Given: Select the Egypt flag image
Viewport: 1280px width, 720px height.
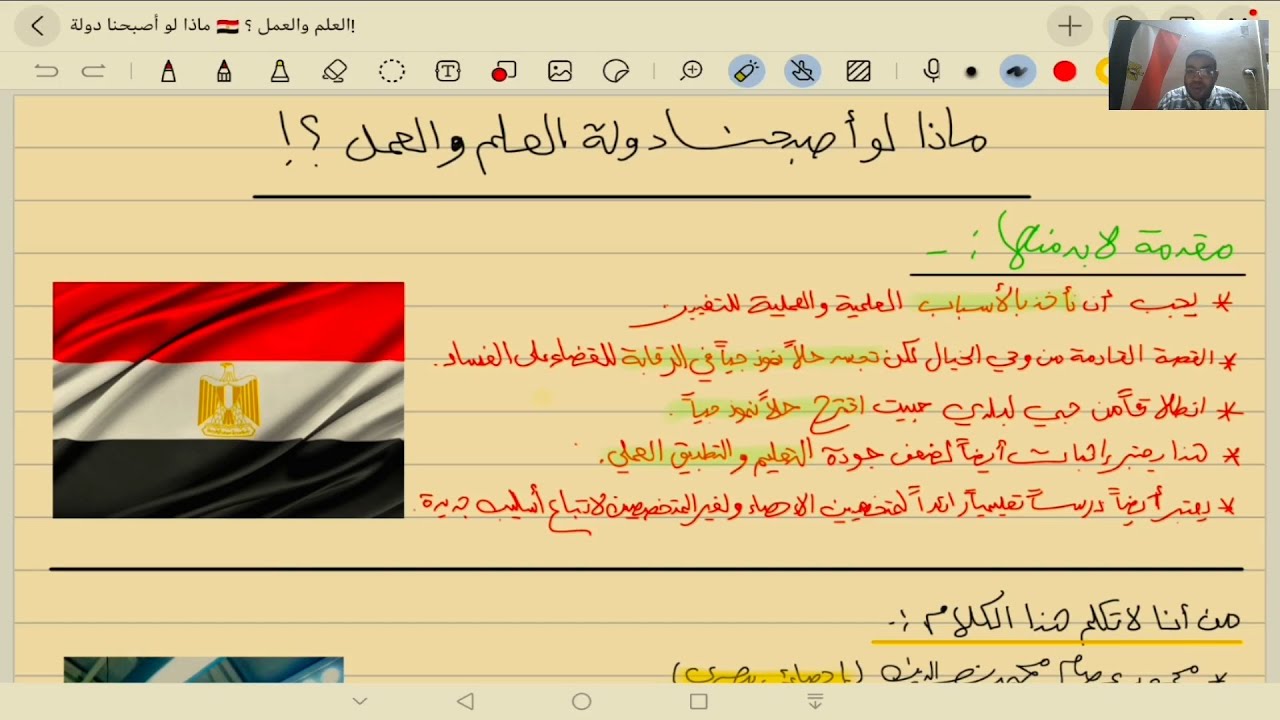Looking at the screenshot, I should pyautogui.click(x=228, y=400).
